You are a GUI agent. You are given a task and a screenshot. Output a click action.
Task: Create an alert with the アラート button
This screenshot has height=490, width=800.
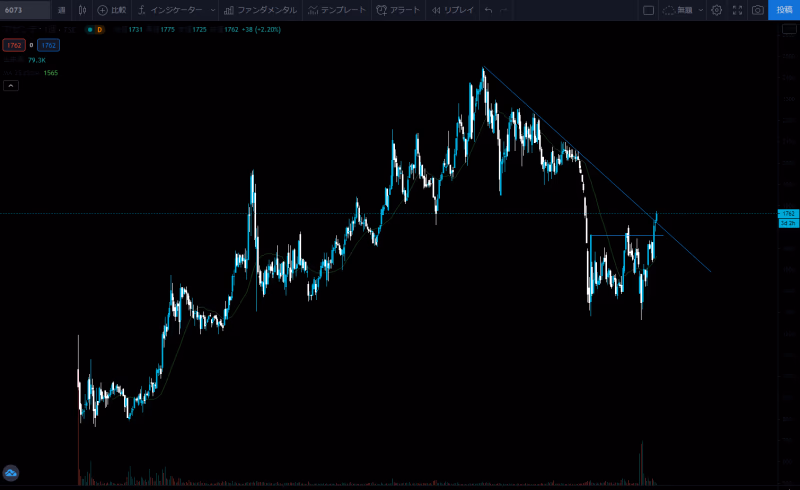(x=397, y=10)
